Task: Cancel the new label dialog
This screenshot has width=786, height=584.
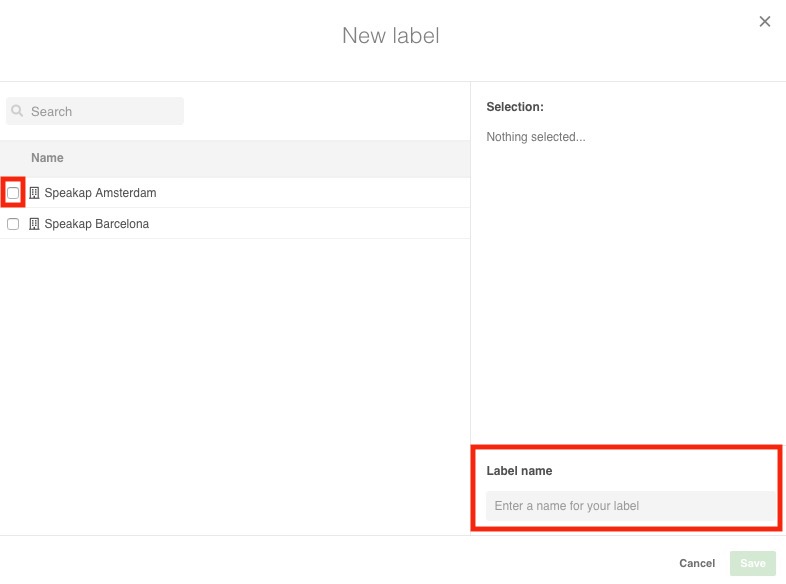Action: (x=697, y=563)
